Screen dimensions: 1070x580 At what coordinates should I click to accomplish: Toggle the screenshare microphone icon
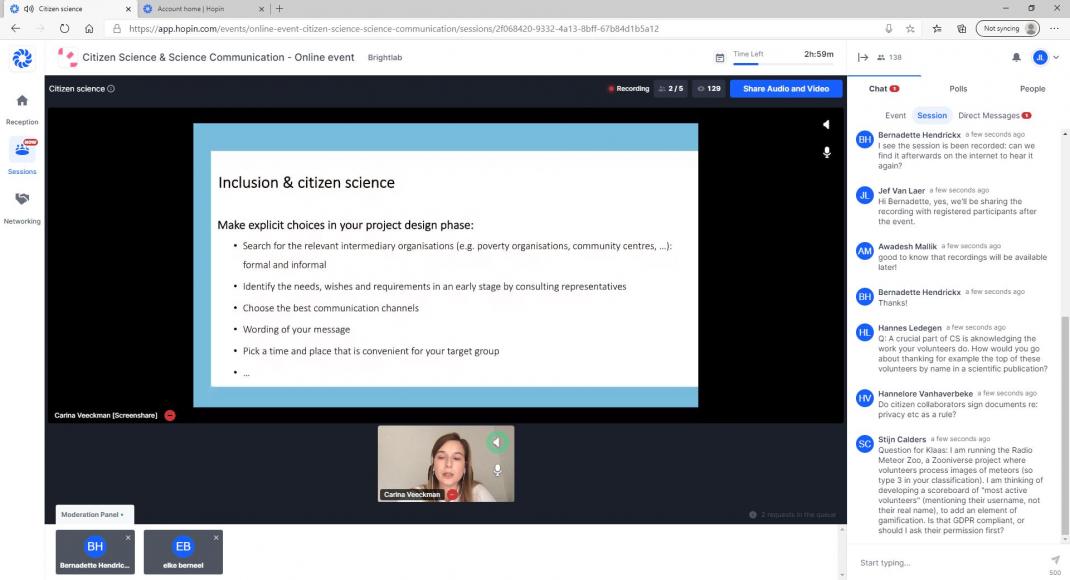point(826,152)
